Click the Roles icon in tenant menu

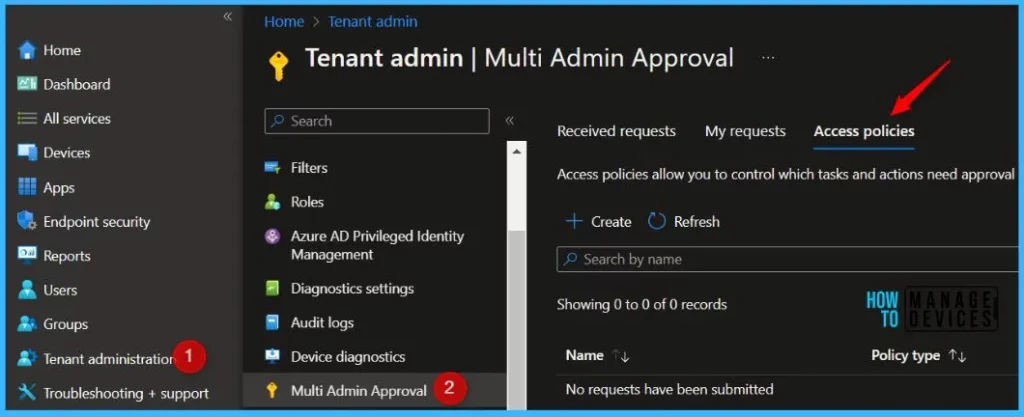click(x=272, y=202)
